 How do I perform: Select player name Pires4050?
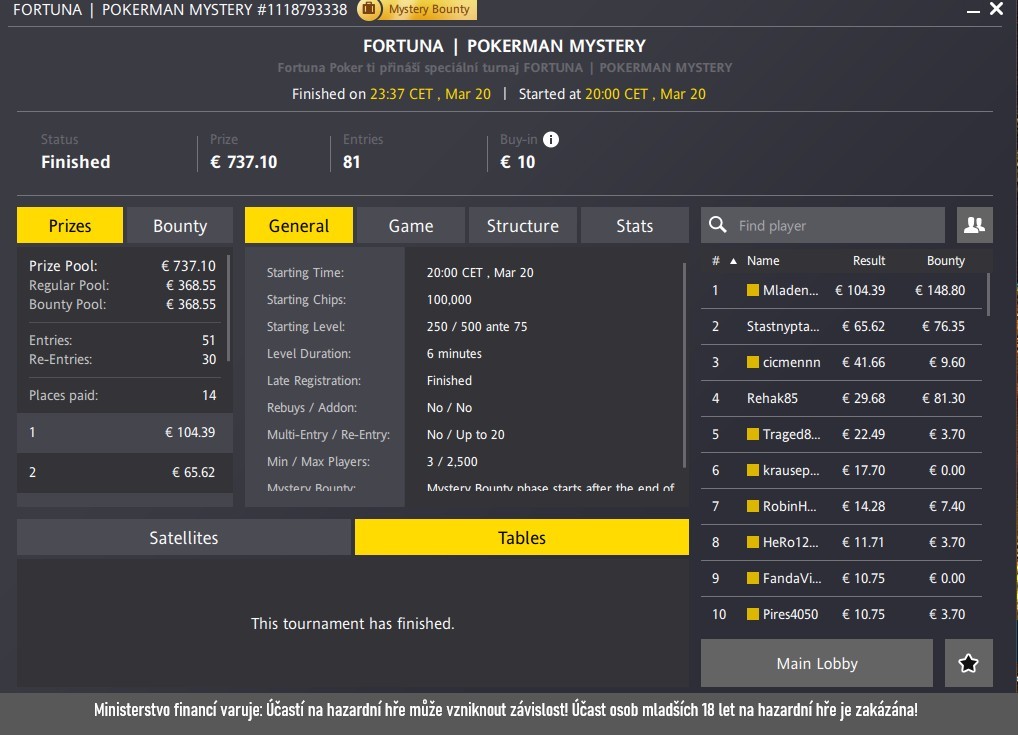(x=790, y=614)
